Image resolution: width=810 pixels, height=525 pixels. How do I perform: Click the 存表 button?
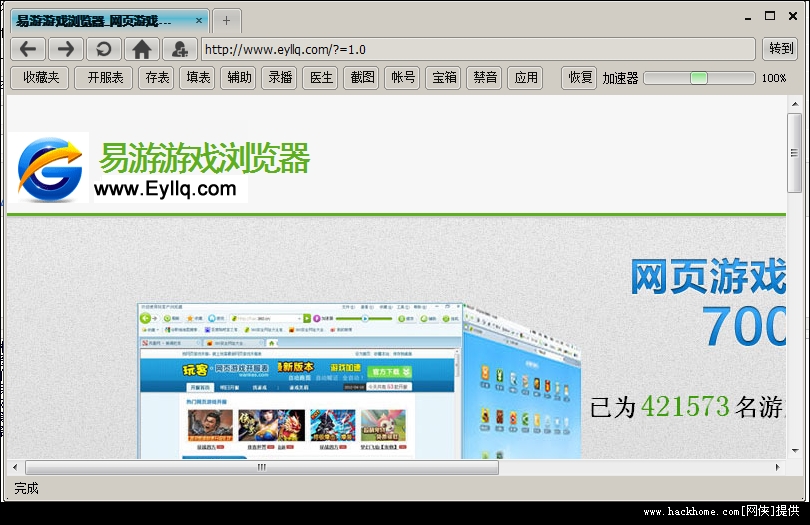click(157, 78)
